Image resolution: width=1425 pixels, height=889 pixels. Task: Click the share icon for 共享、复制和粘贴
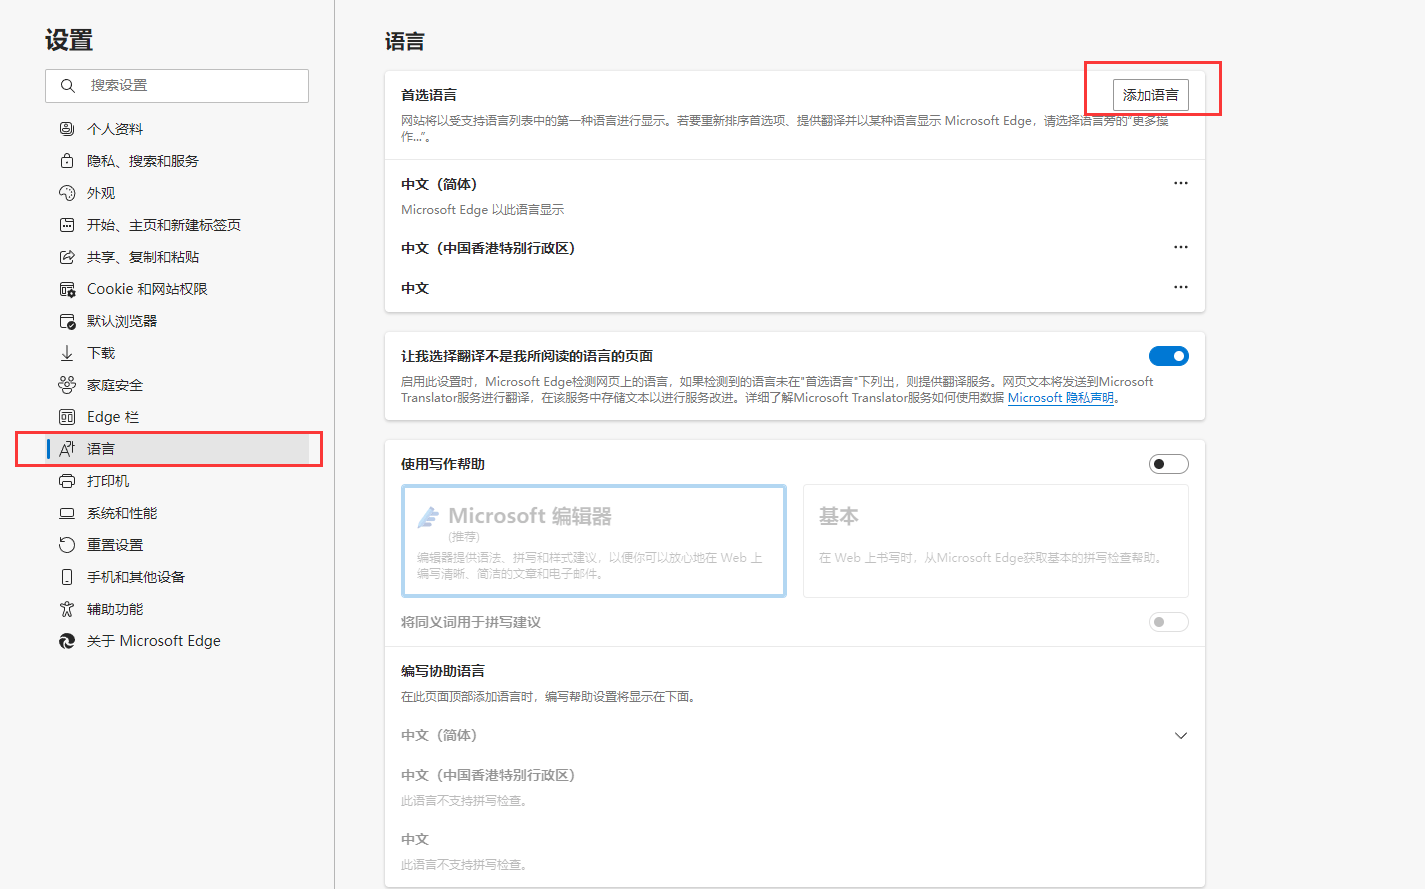tap(67, 257)
